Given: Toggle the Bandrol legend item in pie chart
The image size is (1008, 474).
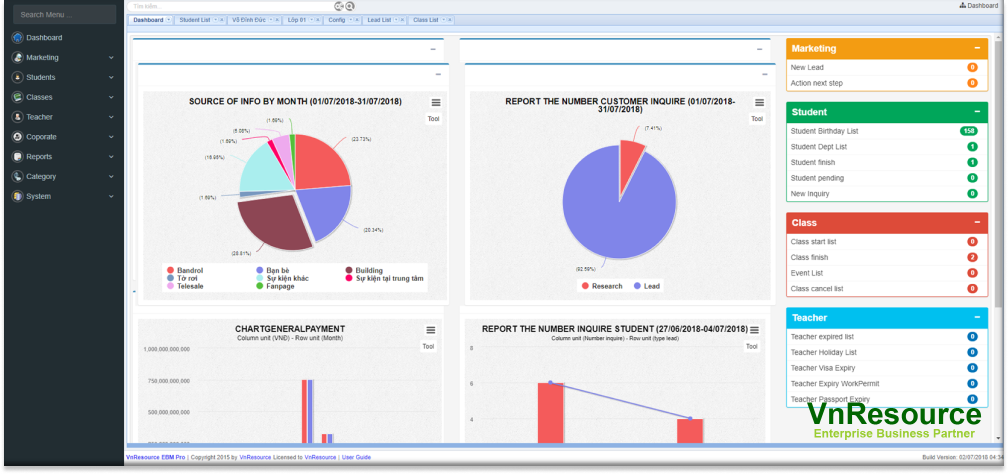Looking at the screenshot, I should coord(191,270).
